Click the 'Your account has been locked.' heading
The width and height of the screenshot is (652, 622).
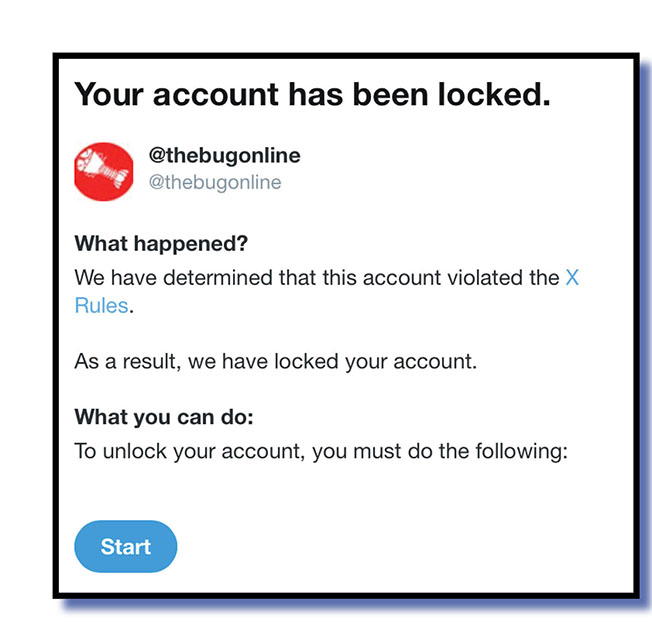[313, 95]
